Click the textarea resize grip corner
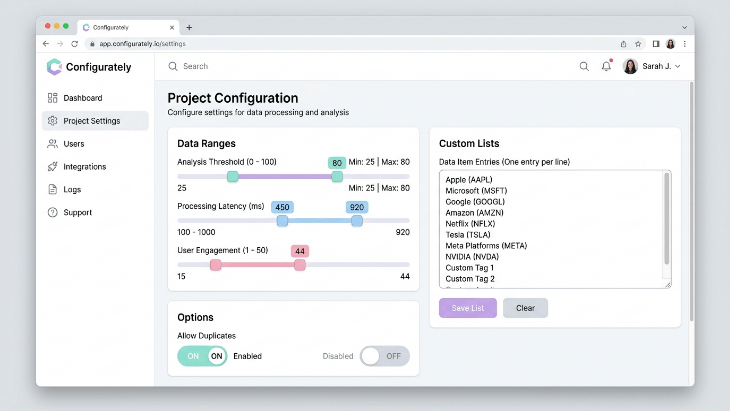 coord(668,285)
